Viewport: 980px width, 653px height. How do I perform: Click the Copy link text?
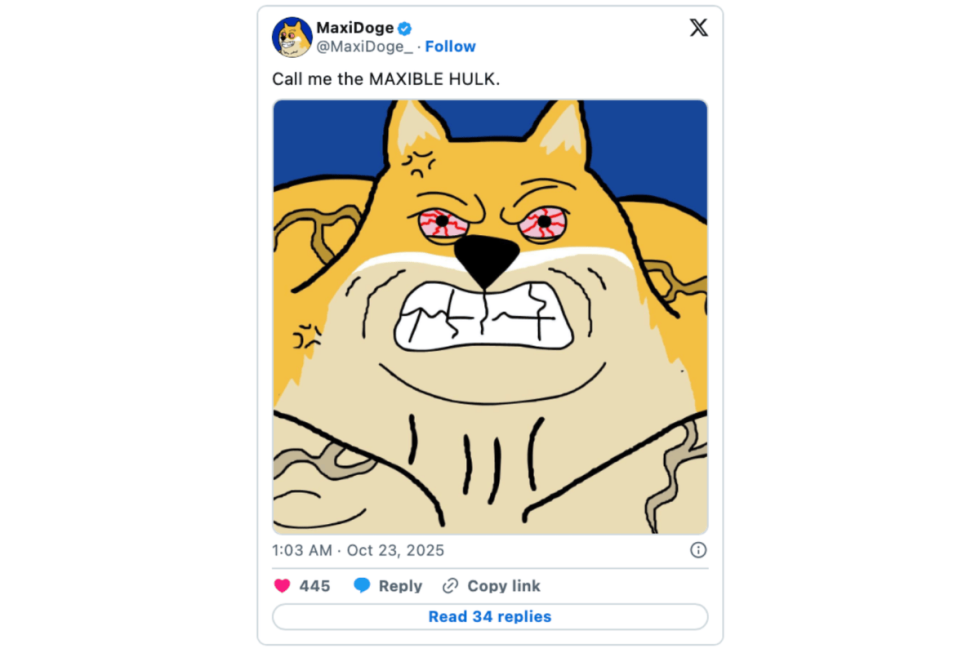[504, 586]
